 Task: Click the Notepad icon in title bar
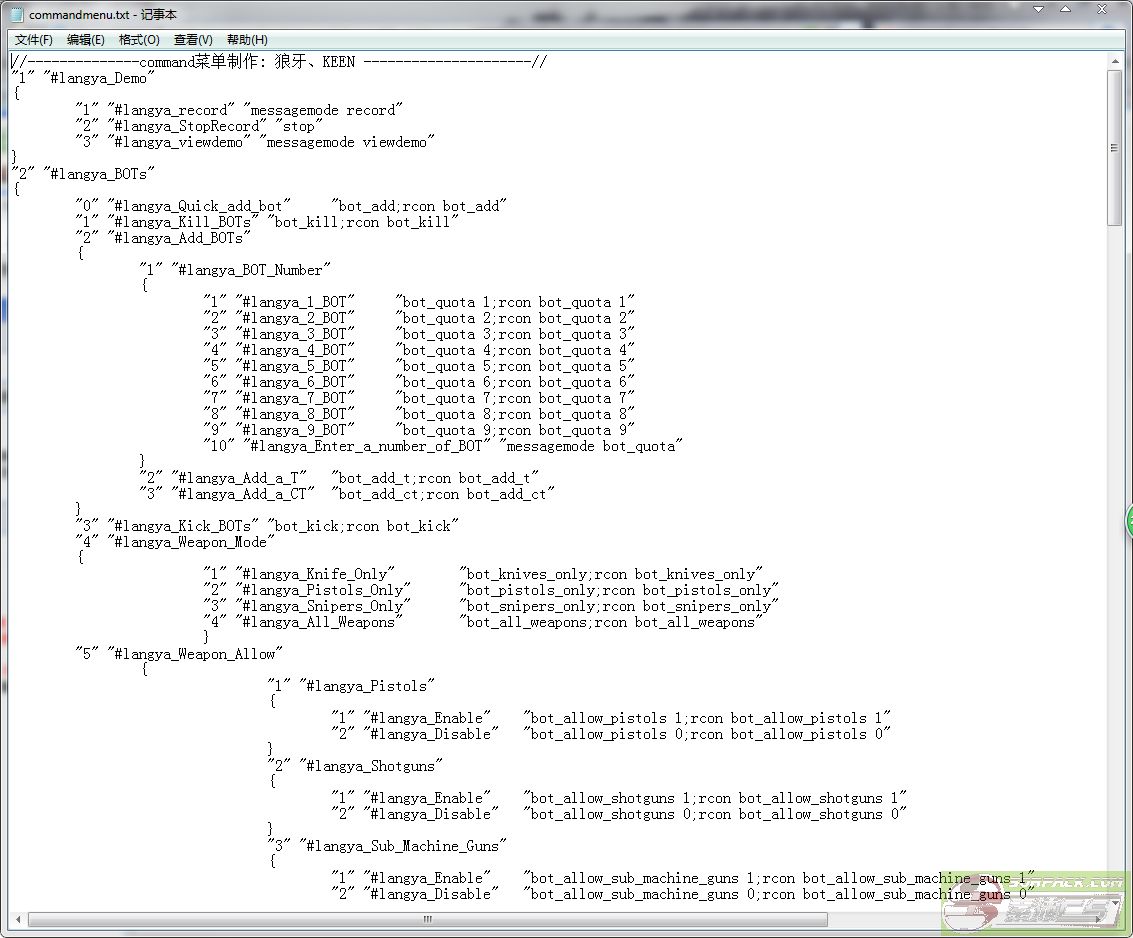click(16, 16)
